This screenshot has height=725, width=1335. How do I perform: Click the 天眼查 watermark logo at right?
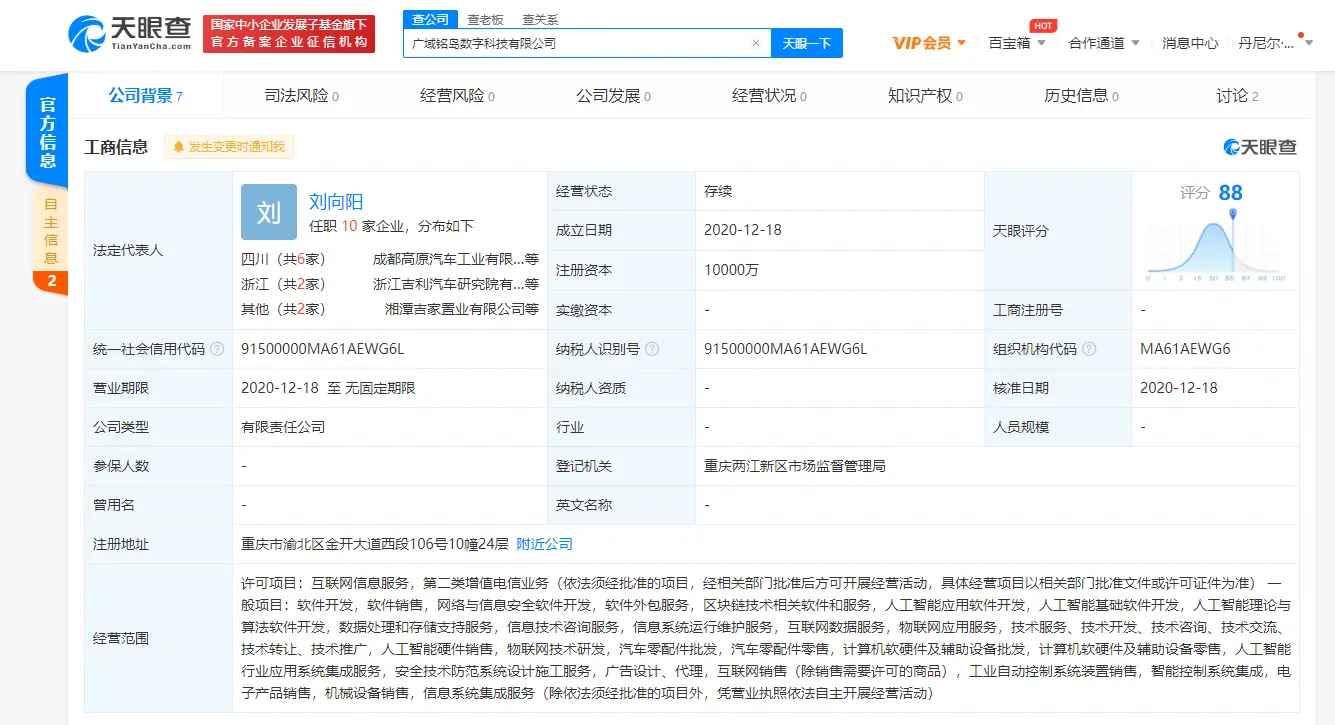(1260, 147)
